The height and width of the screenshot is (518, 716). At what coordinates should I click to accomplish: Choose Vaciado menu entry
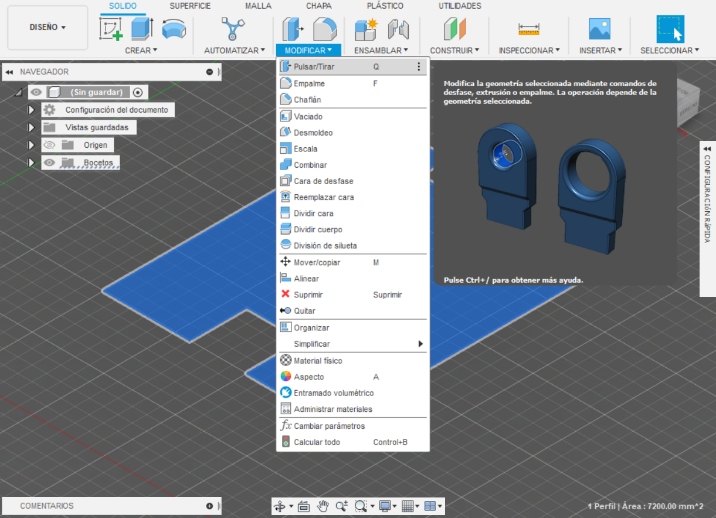coord(353,116)
